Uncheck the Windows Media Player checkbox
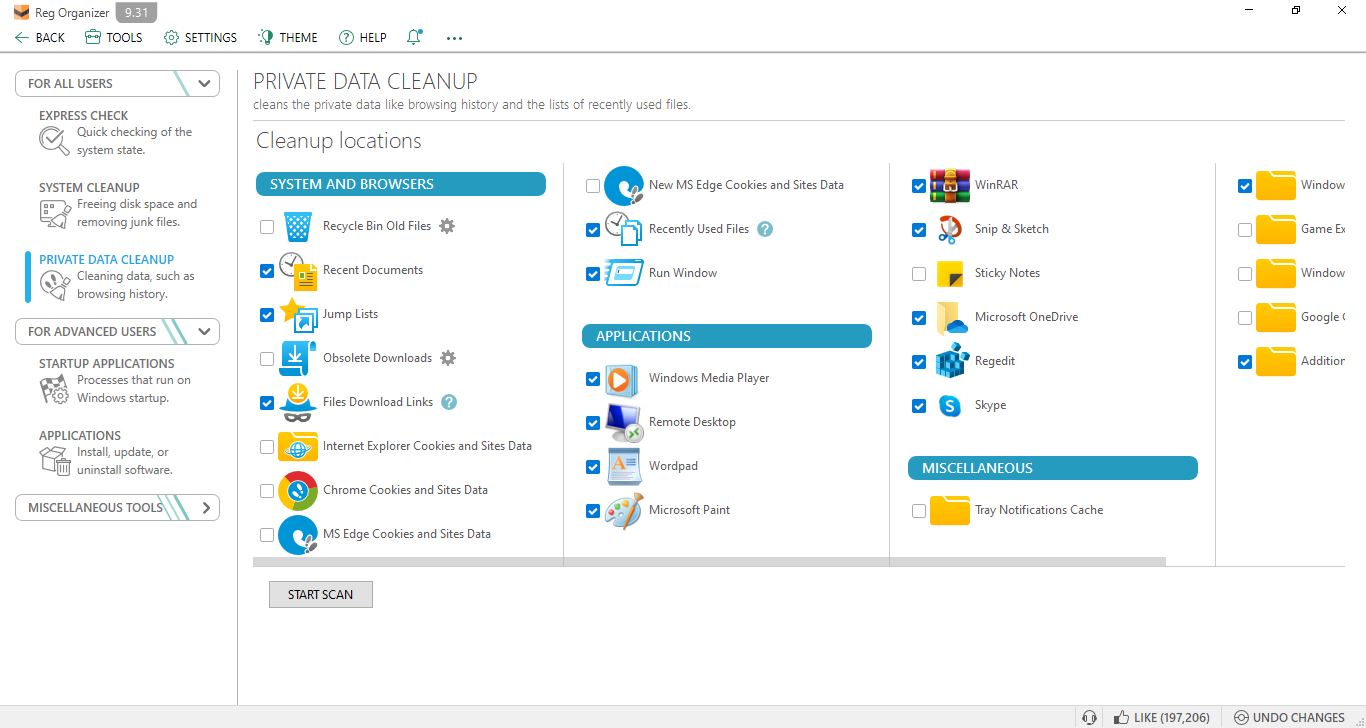Screen dimensions: 1366x728 click(593, 379)
